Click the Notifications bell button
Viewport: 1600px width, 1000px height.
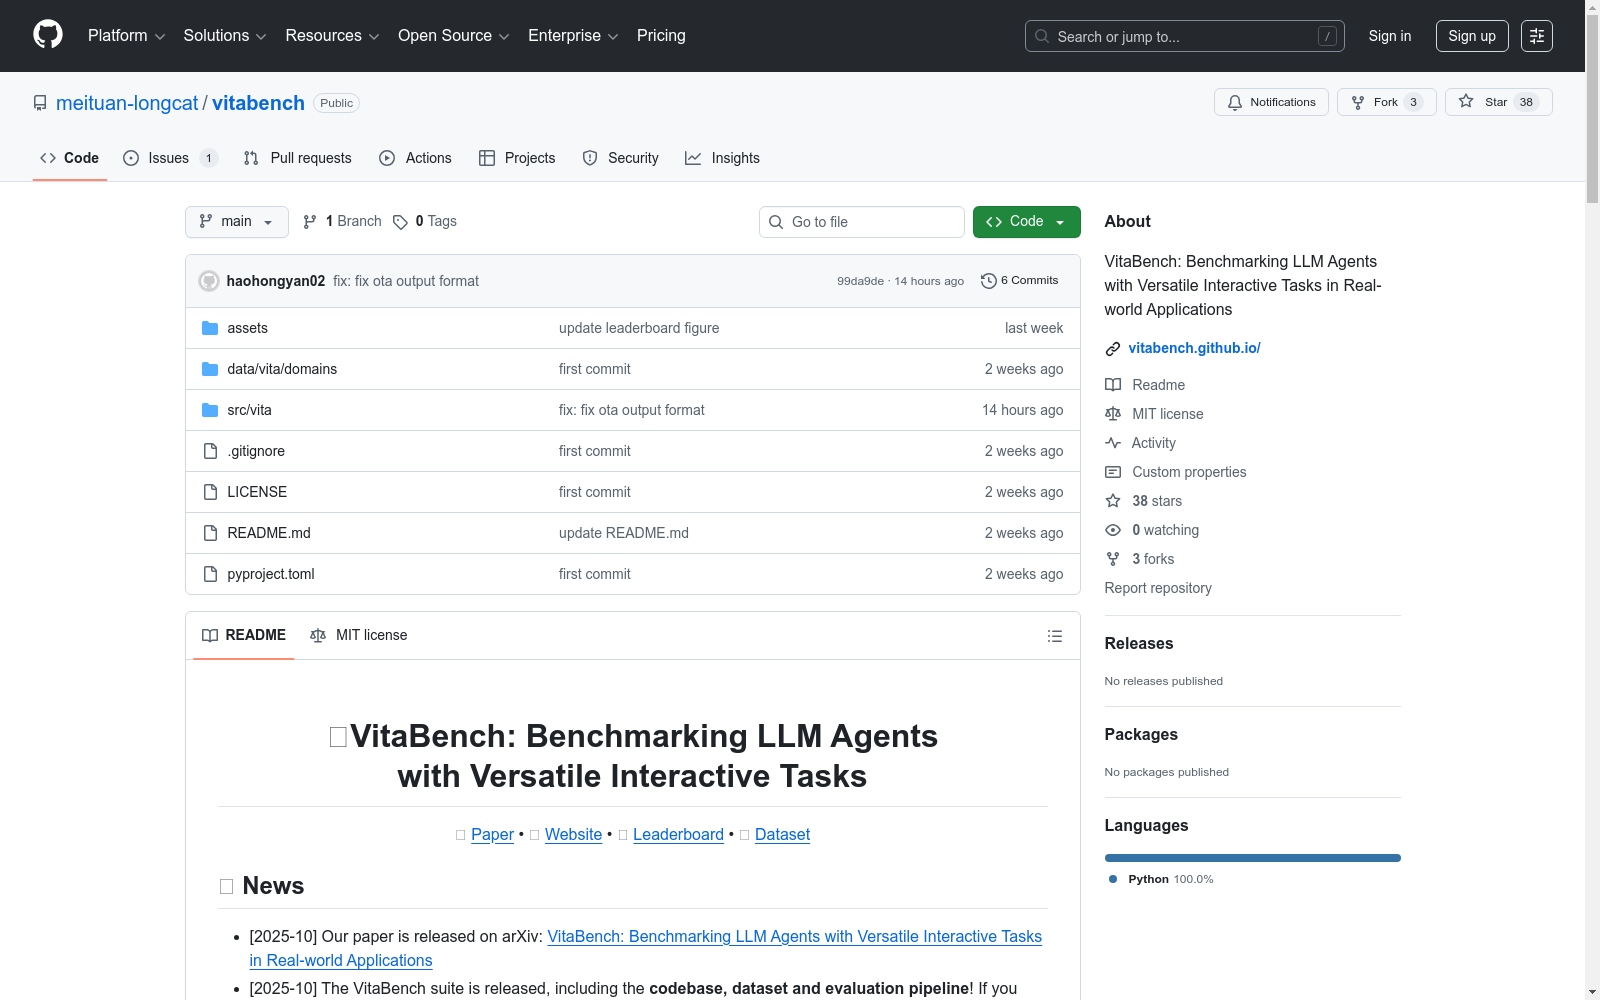1271,102
